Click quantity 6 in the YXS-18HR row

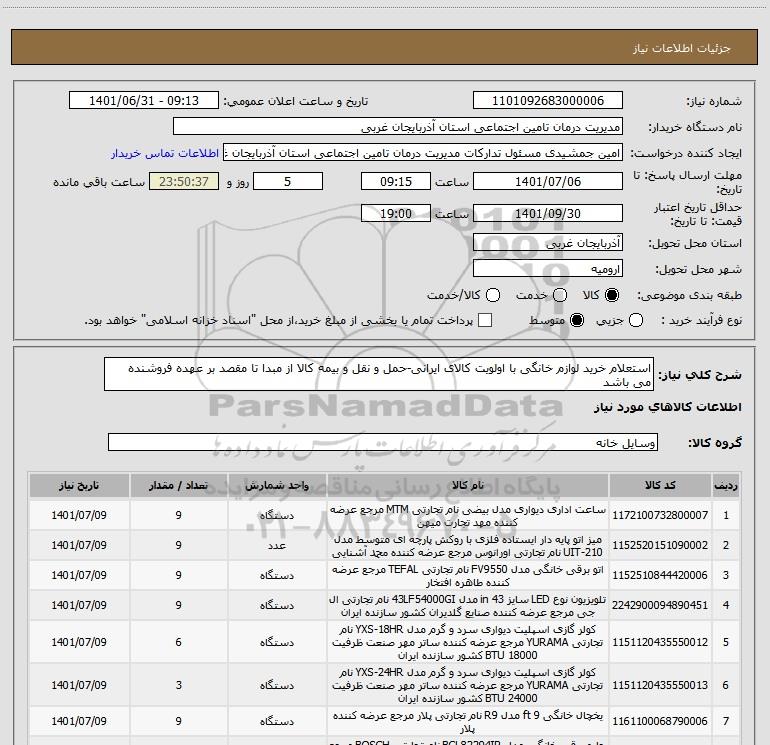pos(178,642)
